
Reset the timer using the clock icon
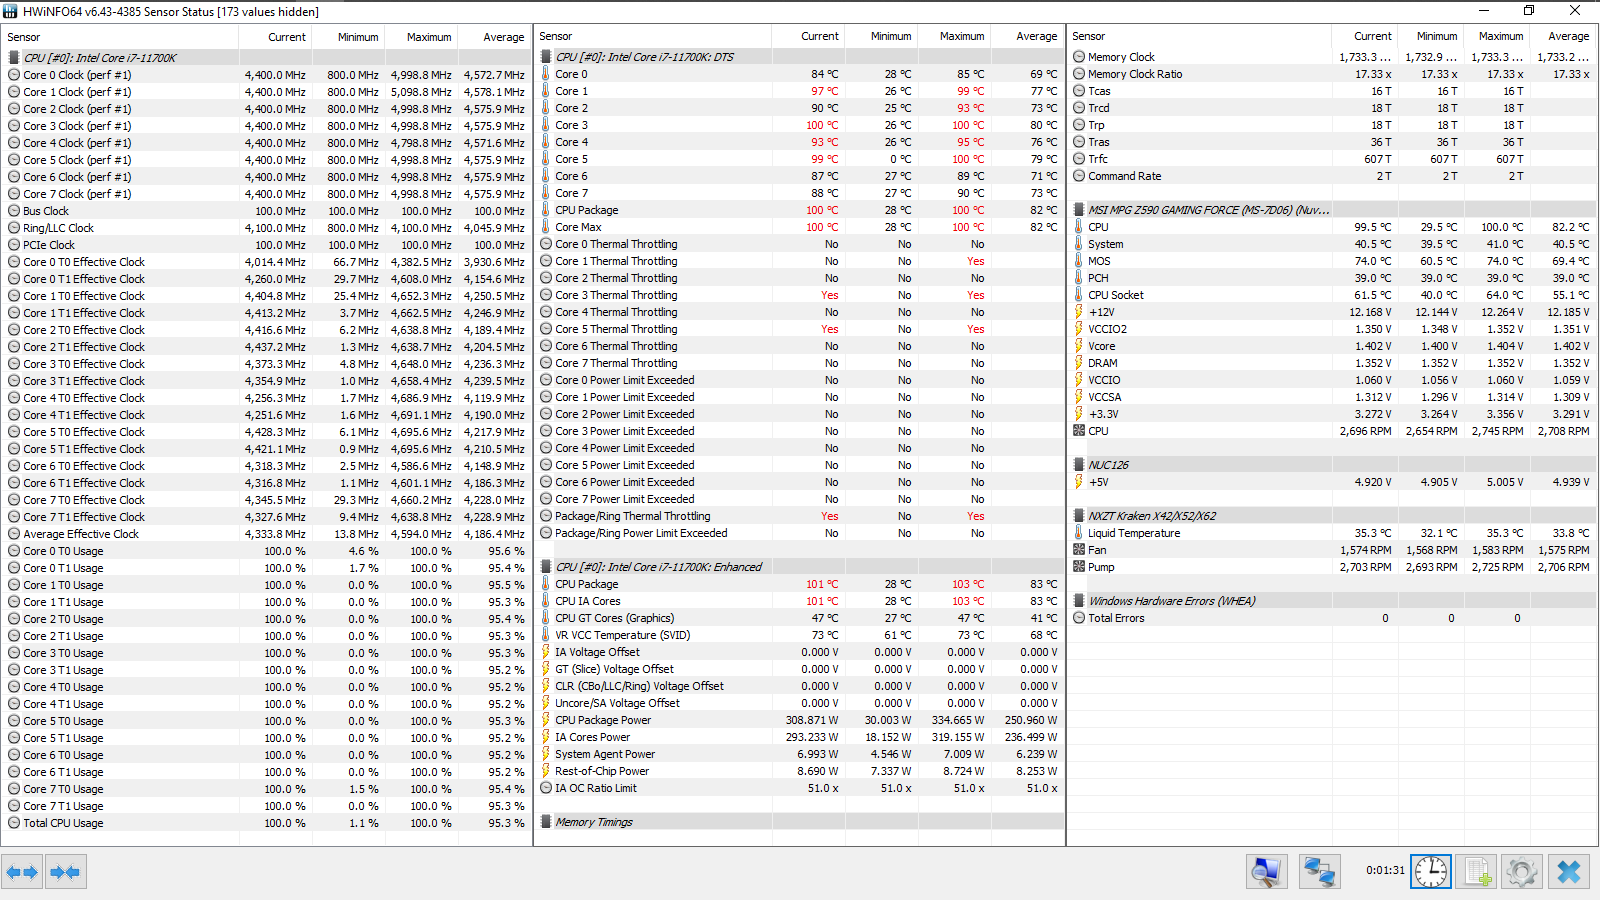[1430, 872]
